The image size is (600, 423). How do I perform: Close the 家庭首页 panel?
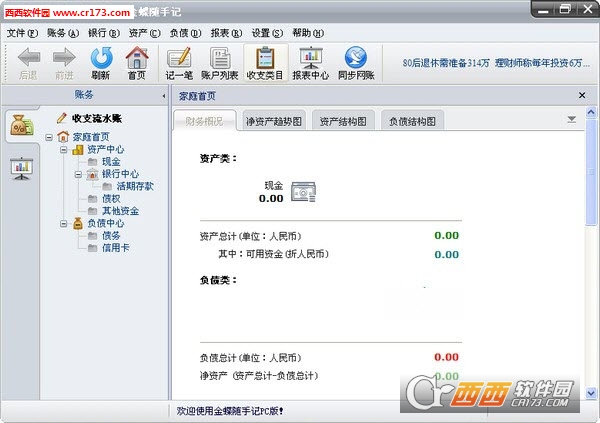[x=582, y=96]
